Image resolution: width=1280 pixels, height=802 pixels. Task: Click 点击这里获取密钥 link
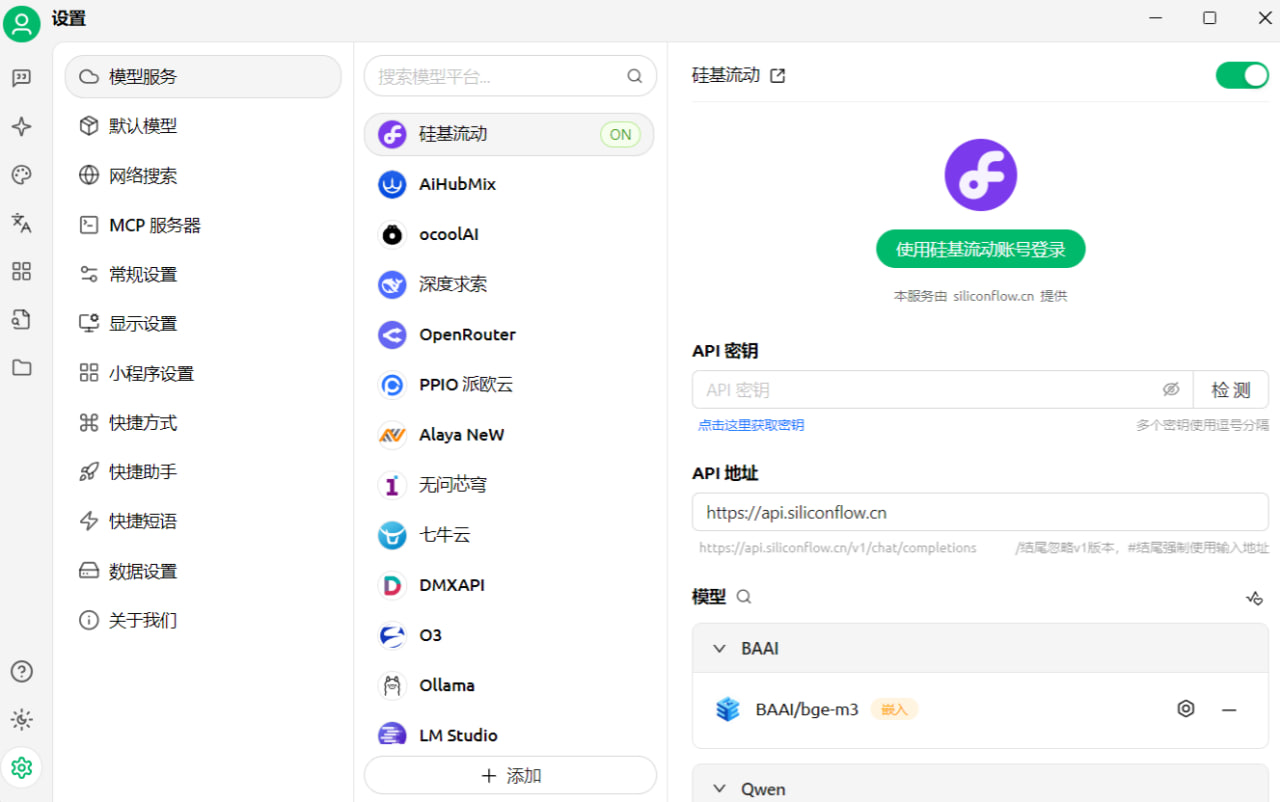(751, 425)
